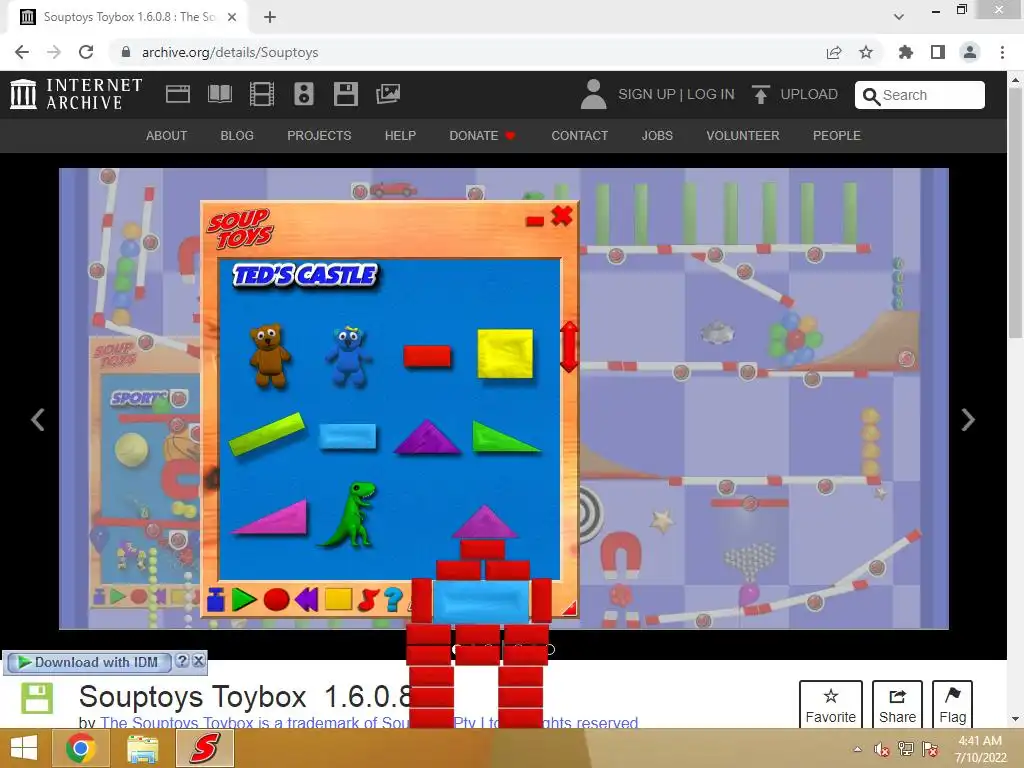Open the Texts book icon
Screen dimensions: 1024x768
(x=219, y=94)
